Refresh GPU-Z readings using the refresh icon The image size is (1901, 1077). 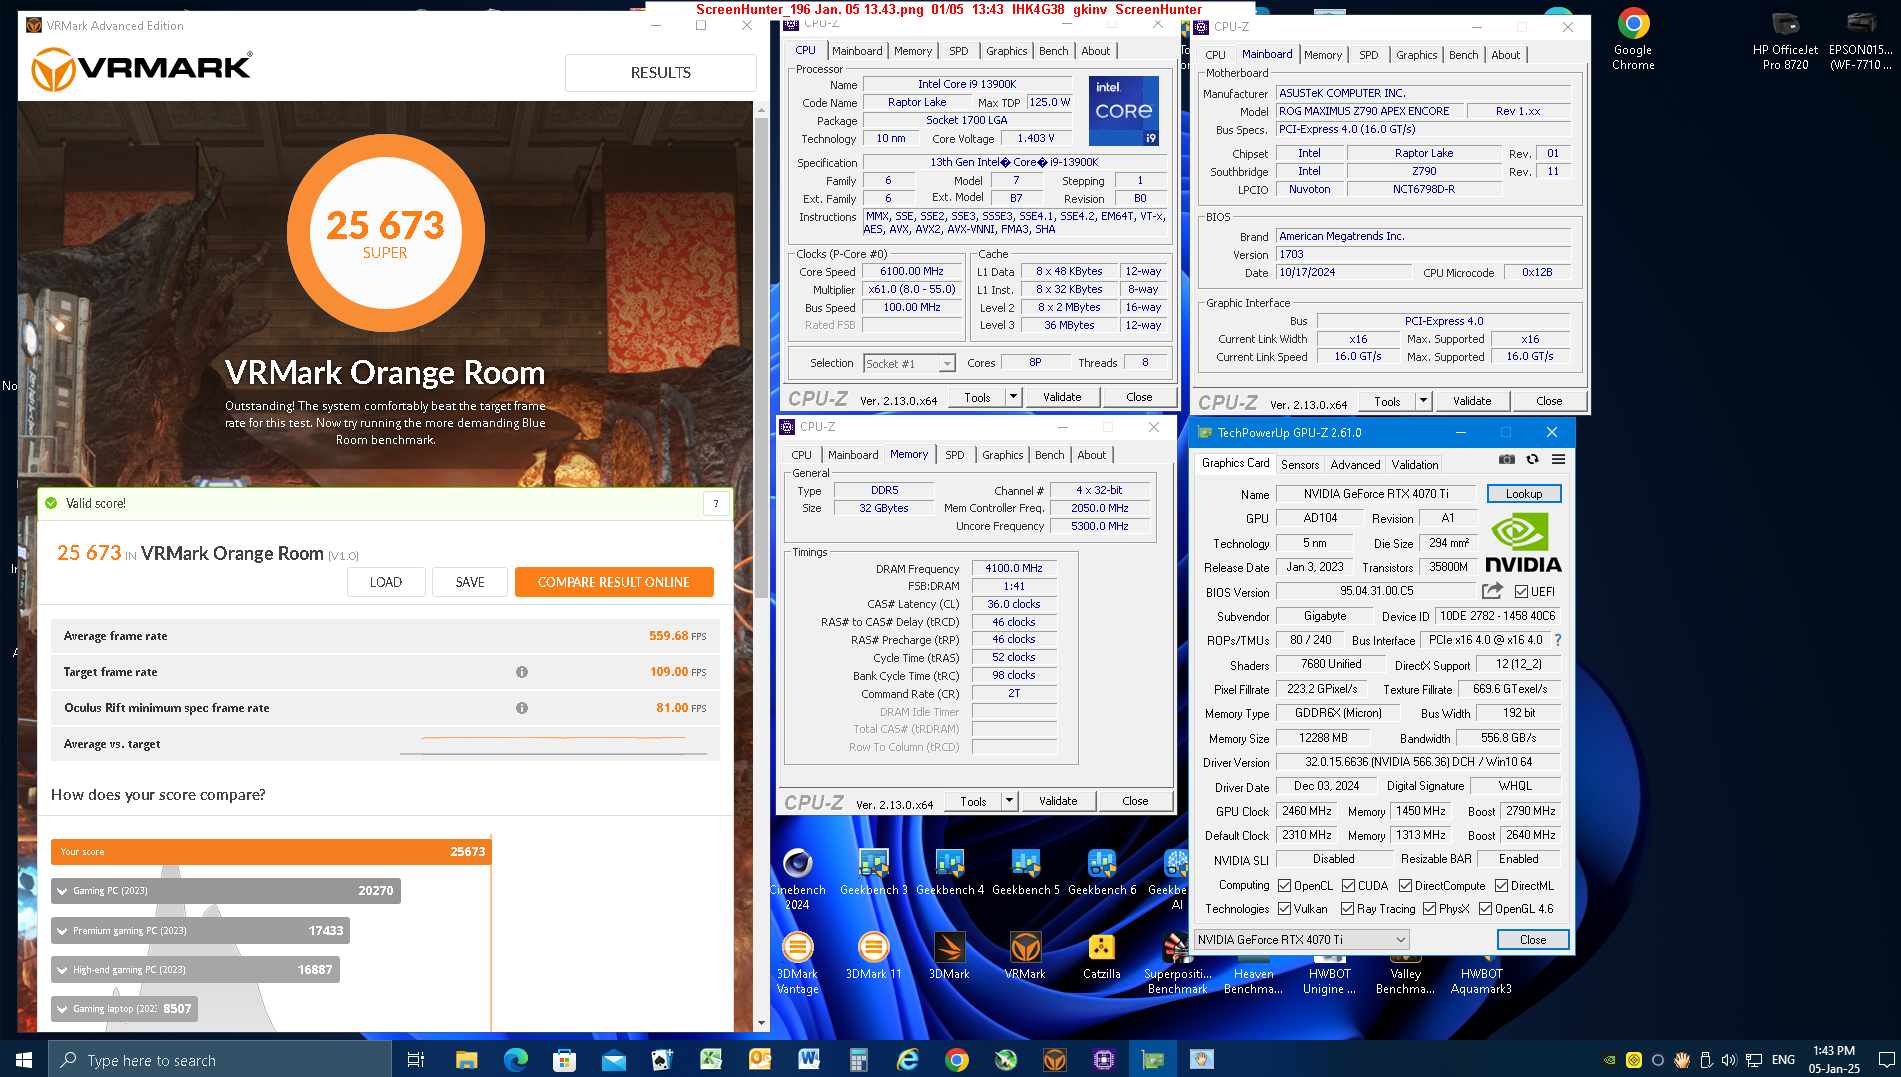(x=1532, y=460)
